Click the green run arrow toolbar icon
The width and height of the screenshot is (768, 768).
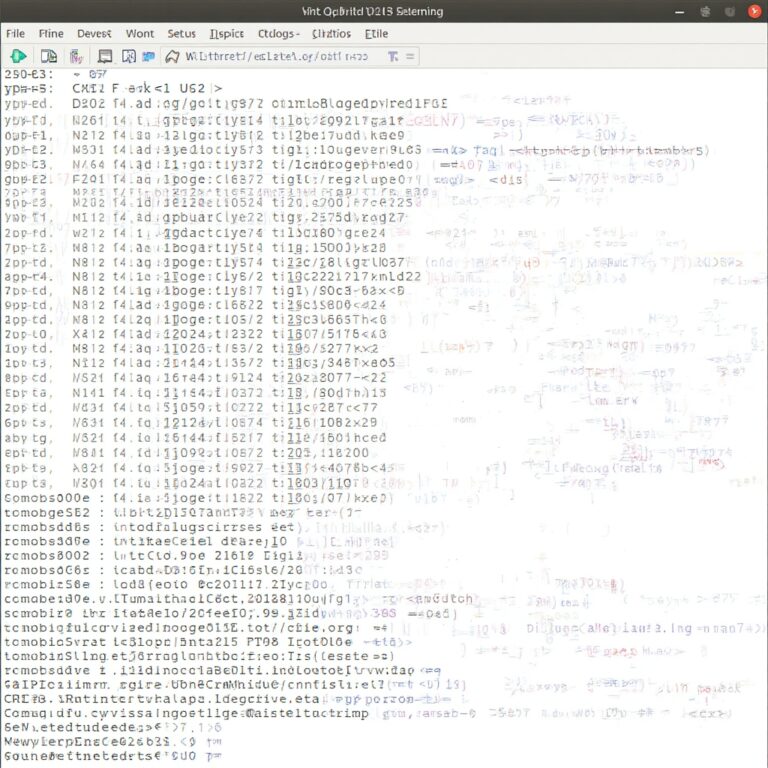[19, 56]
